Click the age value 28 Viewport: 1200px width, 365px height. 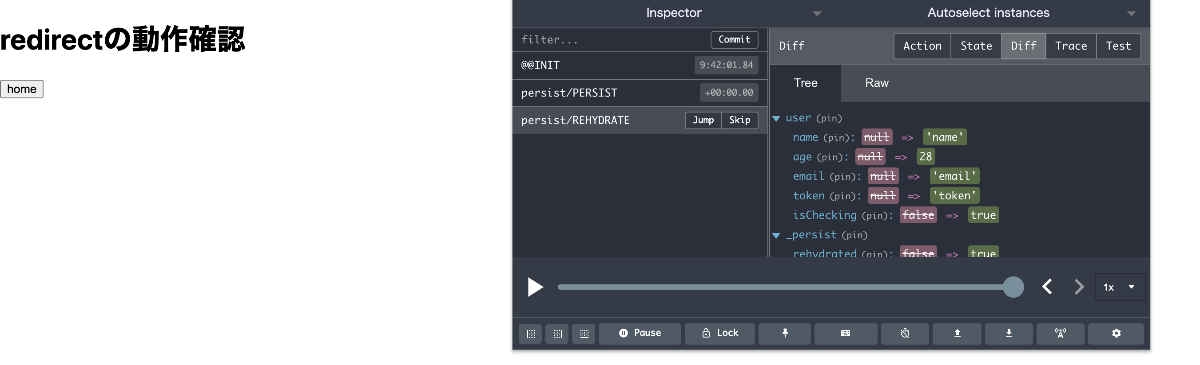click(926, 157)
